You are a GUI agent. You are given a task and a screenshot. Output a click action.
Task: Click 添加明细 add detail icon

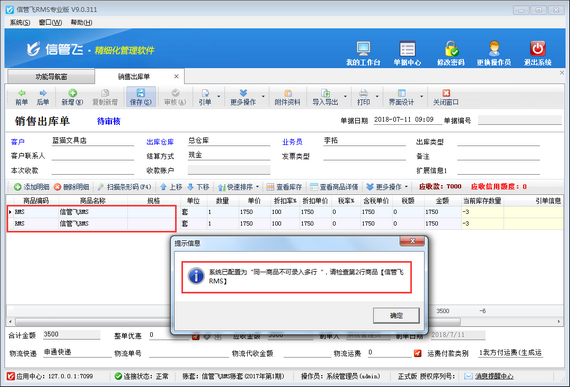[x=17, y=187]
